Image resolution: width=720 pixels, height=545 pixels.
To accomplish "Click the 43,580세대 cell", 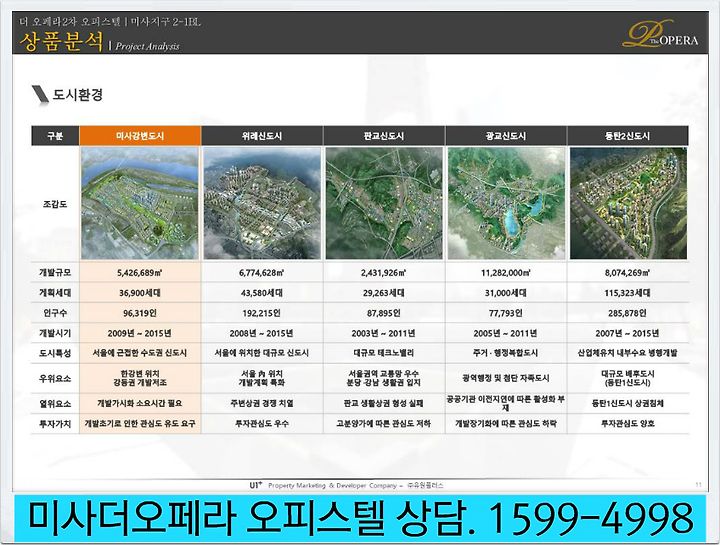I will coord(262,293).
